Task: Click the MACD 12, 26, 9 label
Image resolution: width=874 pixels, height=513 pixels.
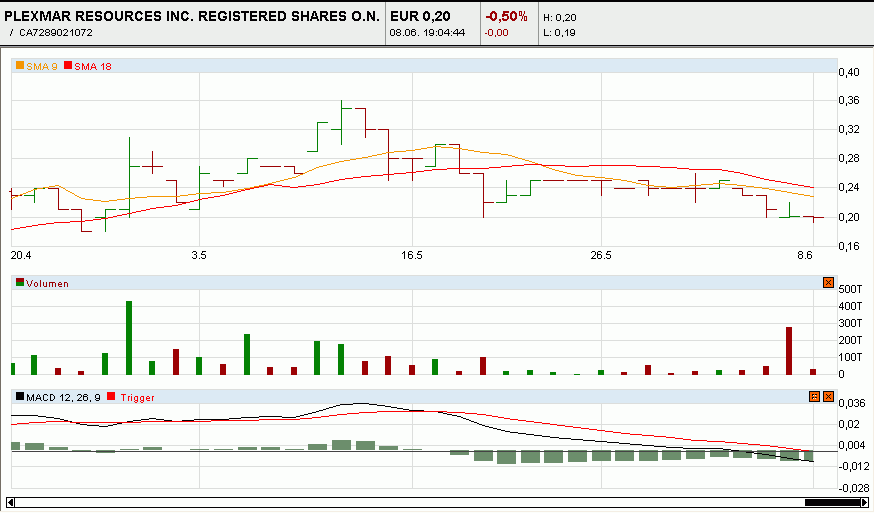Action: 63,398
